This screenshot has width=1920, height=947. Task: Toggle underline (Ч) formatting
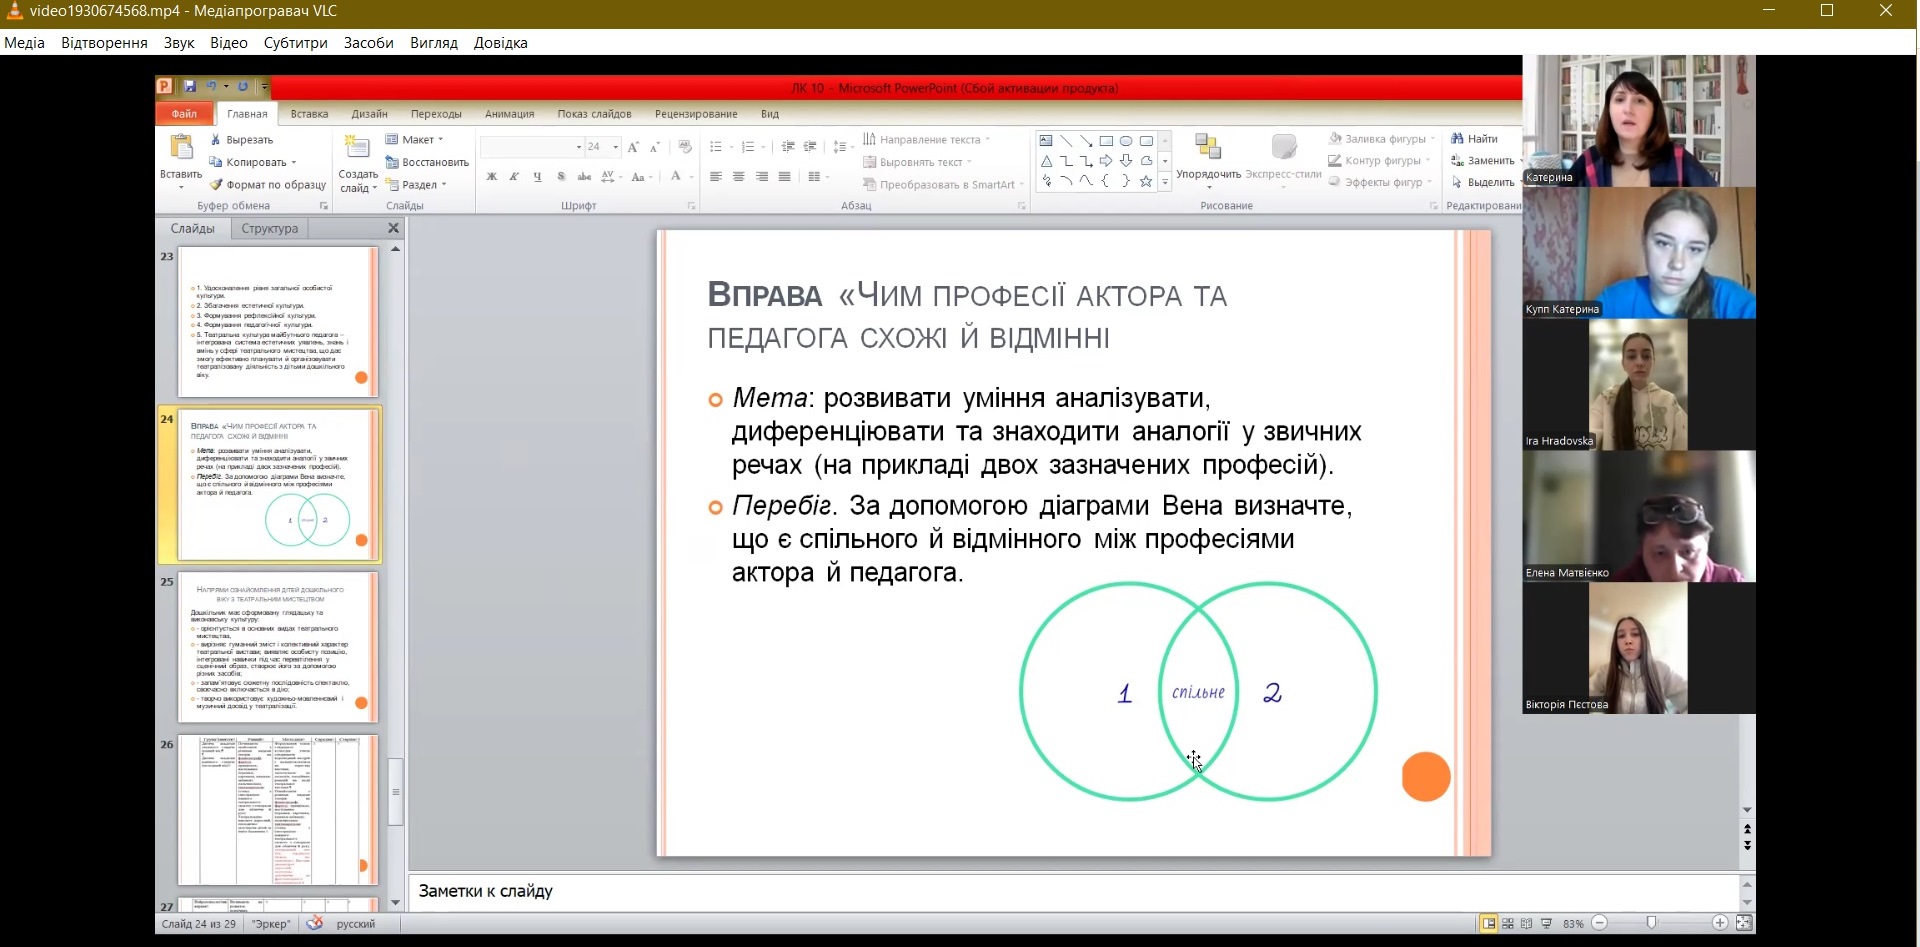click(x=537, y=177)
